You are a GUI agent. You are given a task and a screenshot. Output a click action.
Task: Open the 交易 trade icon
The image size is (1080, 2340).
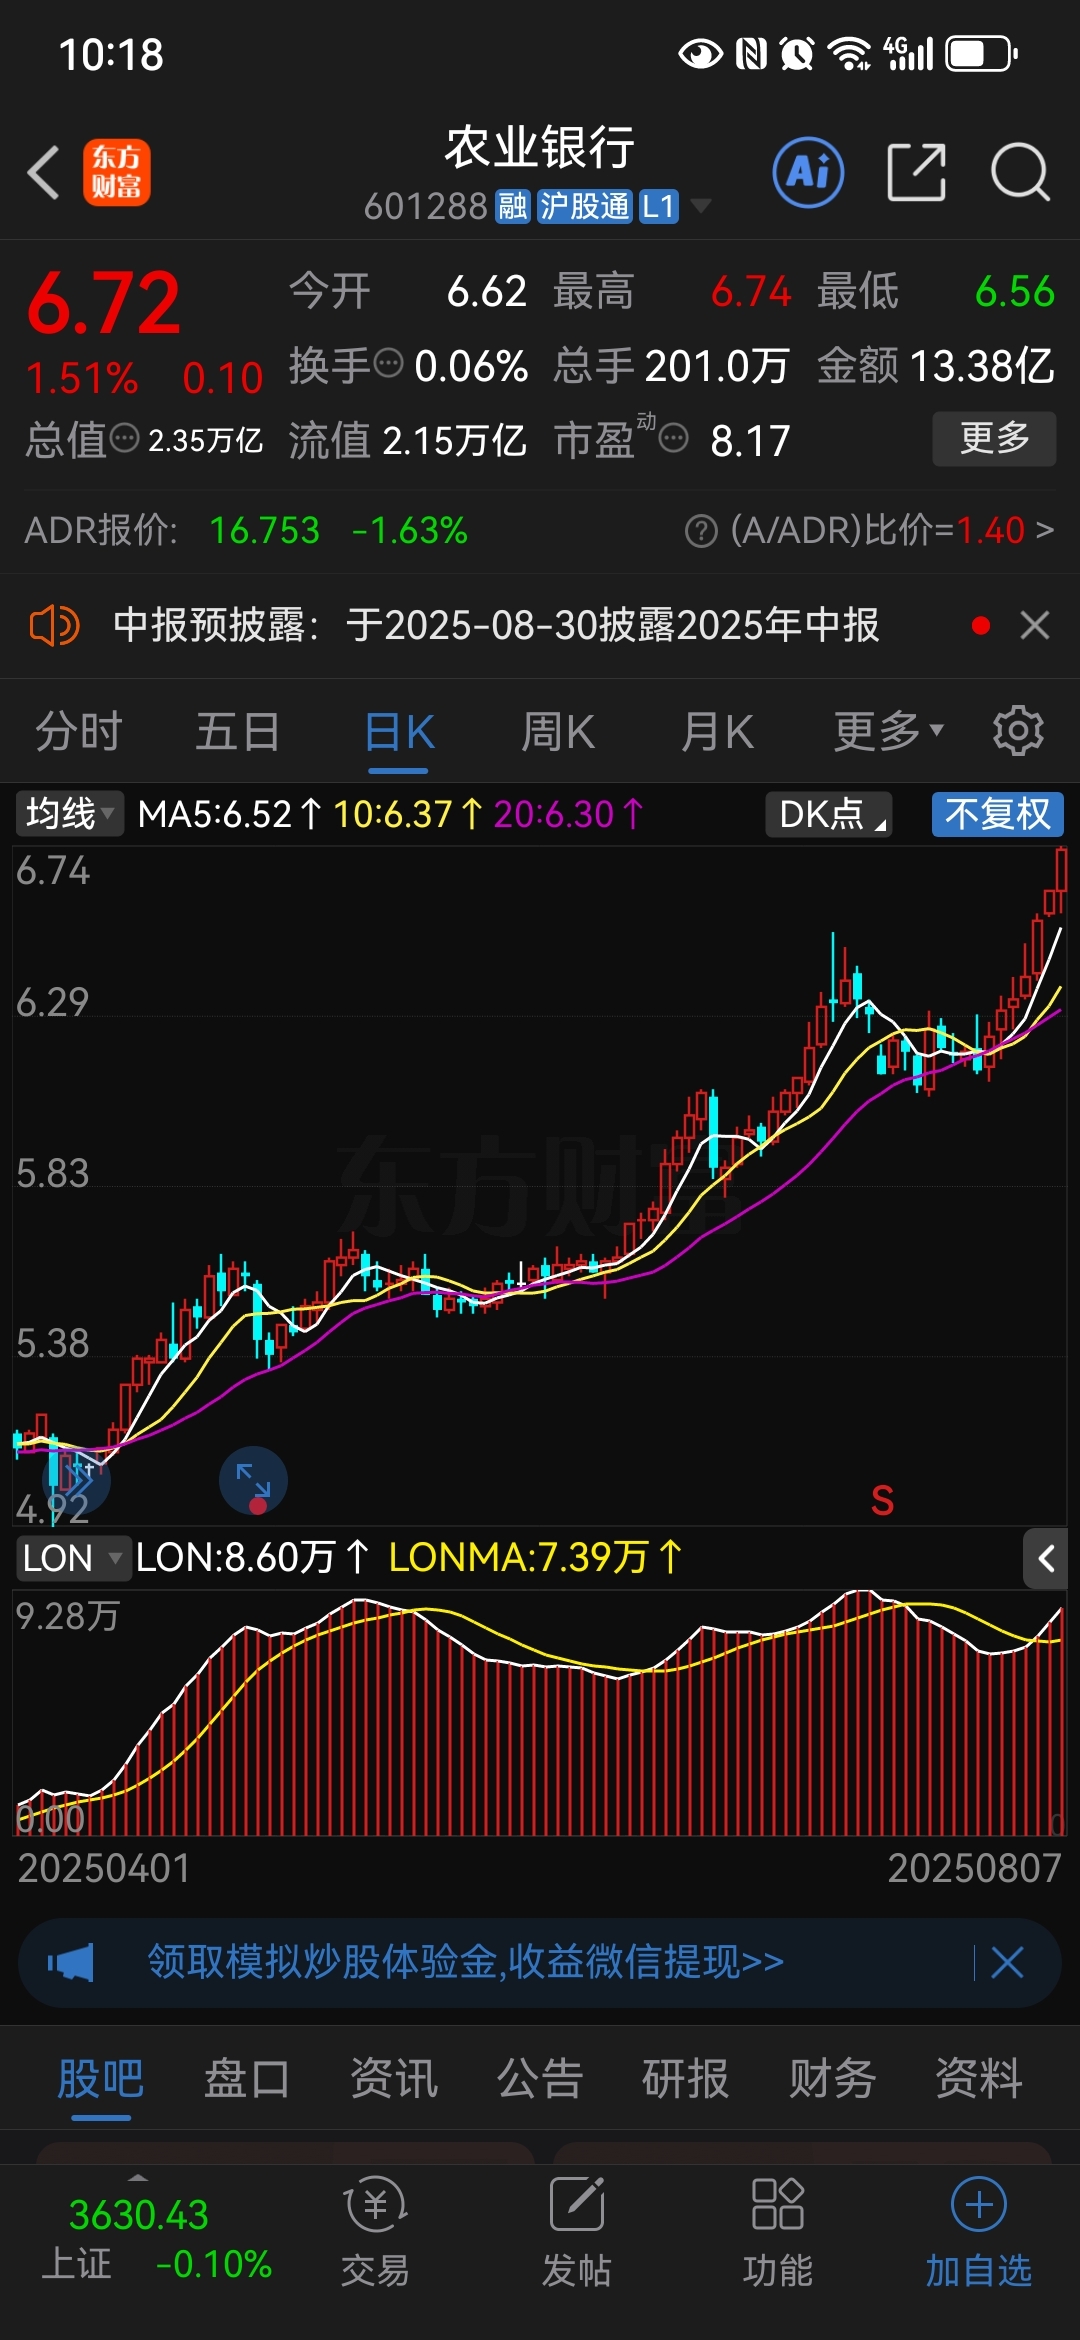click(375, 2232)
